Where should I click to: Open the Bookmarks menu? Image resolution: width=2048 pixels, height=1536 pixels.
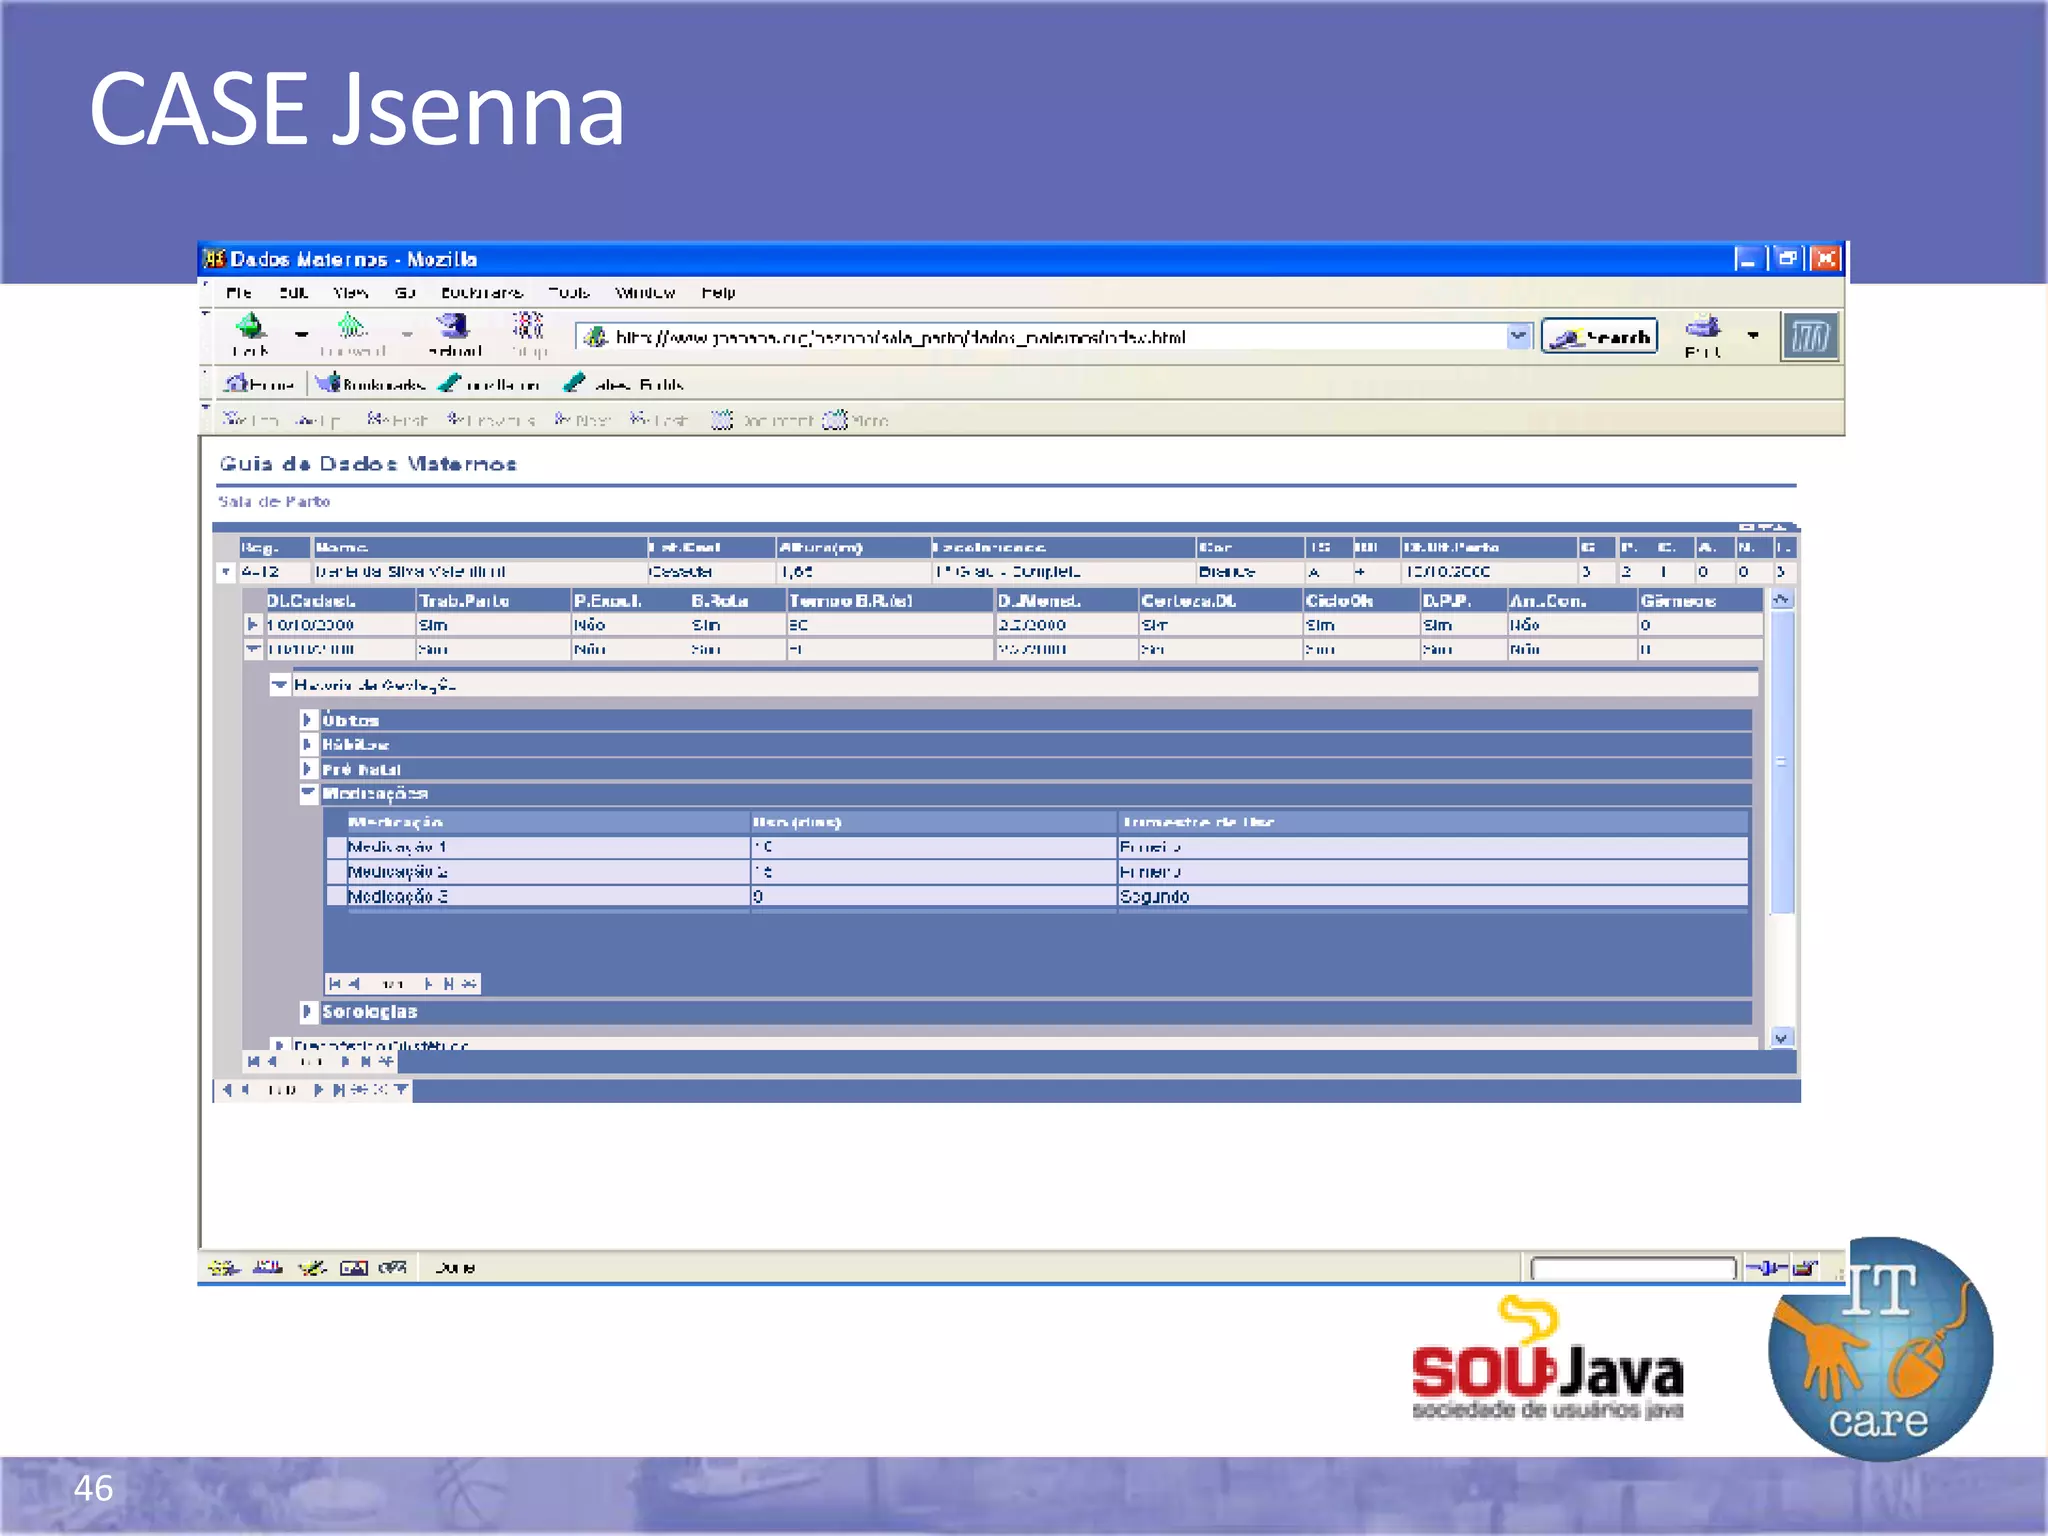tap(481, 293)
